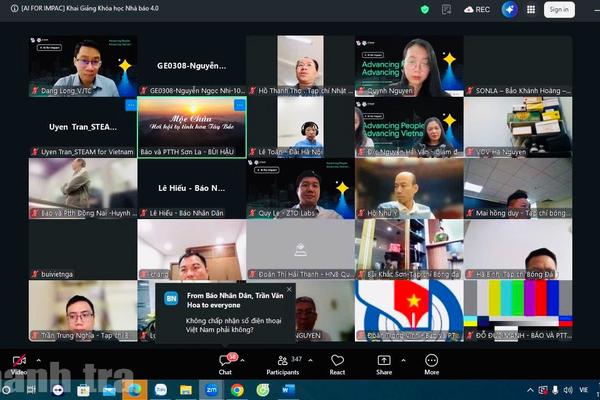600x400 pixels.
Task: Select the Lê Toàn - Đài Hà Nội tile
Action: [x=300, y=127]
